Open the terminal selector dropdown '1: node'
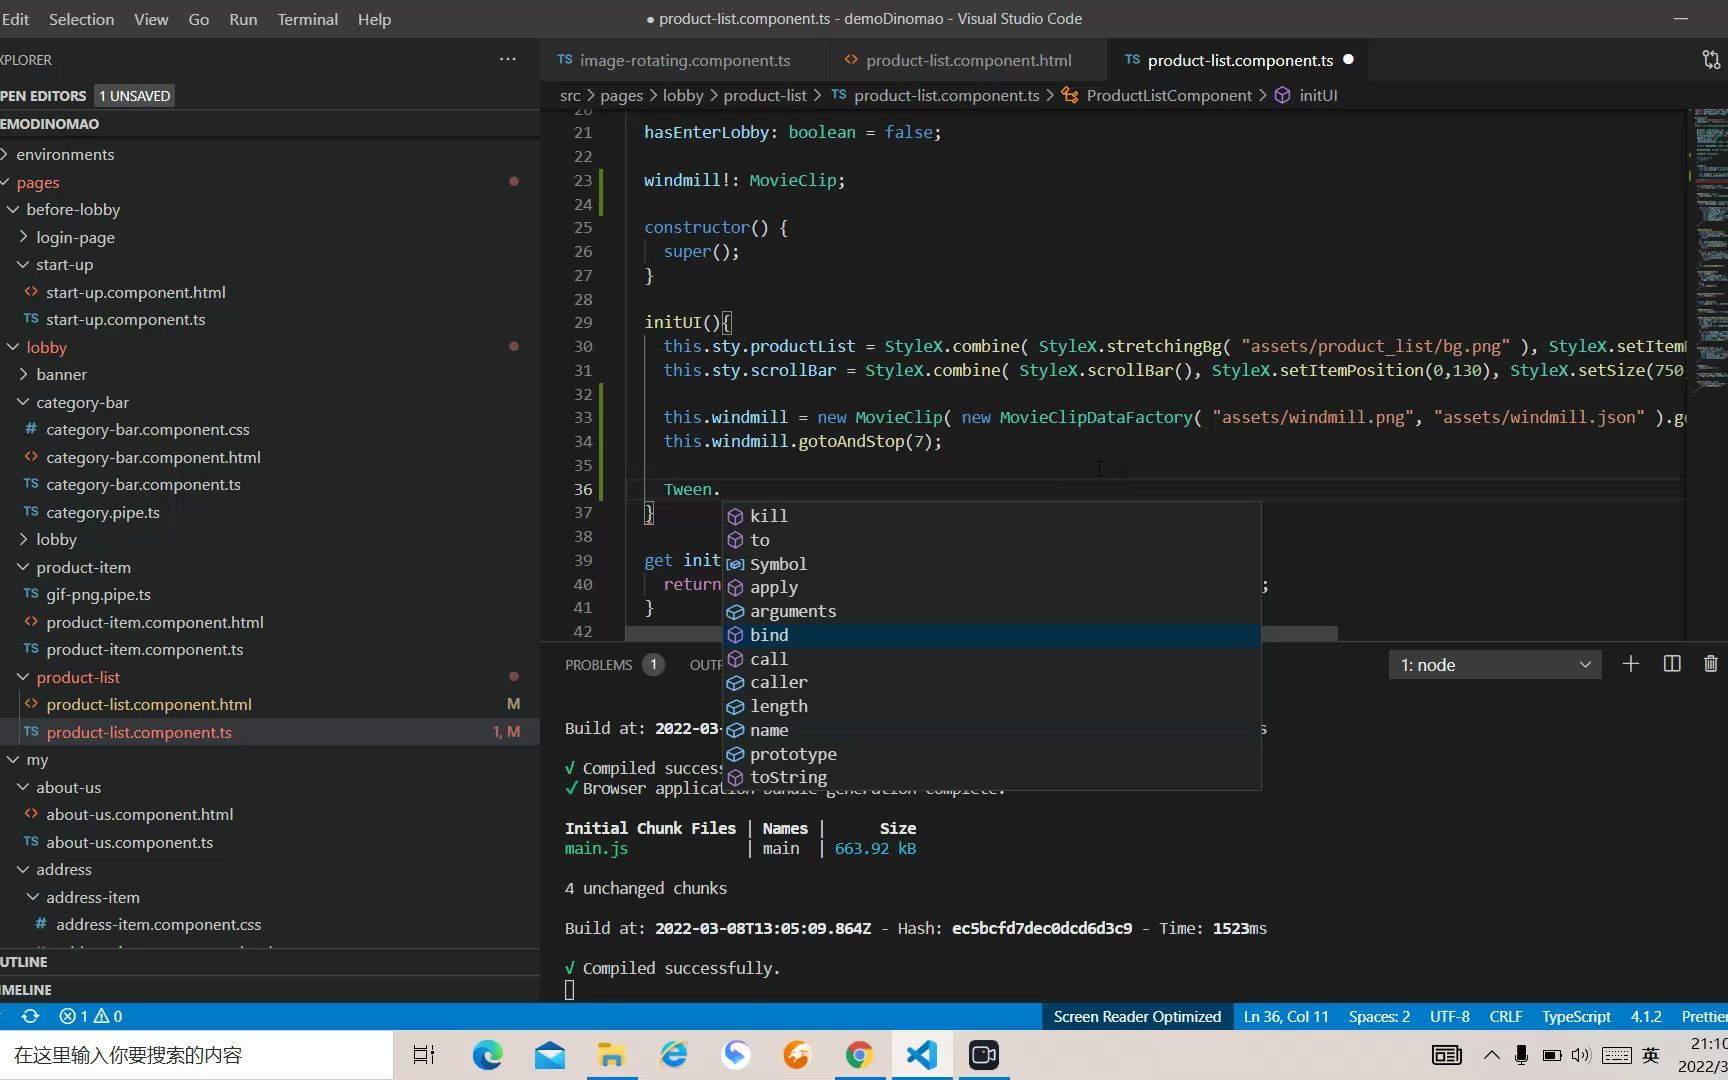Screen dimensions: 1728x1080 pos(1494,665)
